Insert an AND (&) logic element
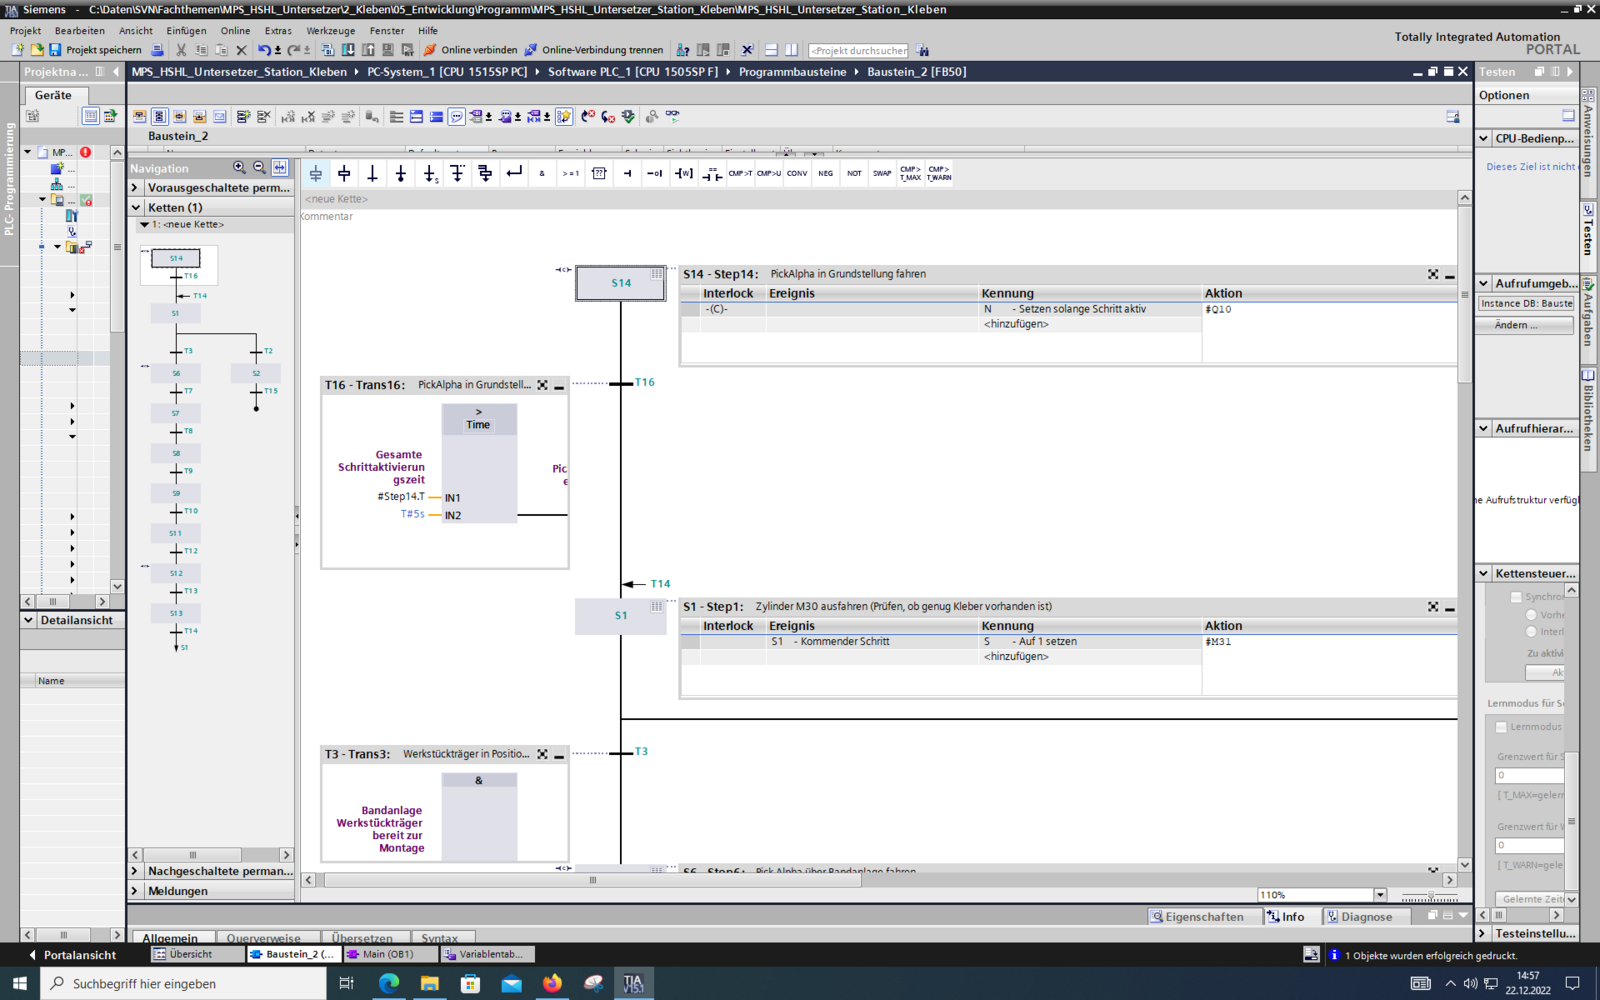This screenshot has height=1000, width=1600. coord(542,174)
